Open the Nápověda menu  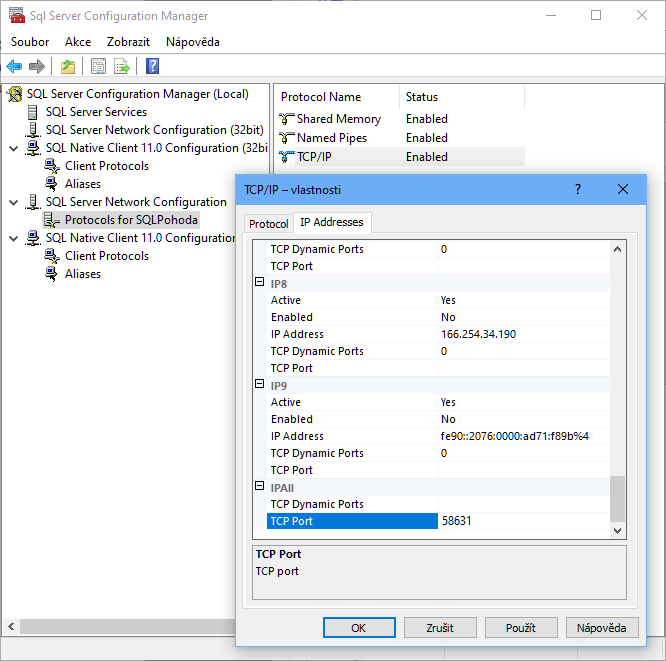[x=193, y=42]
